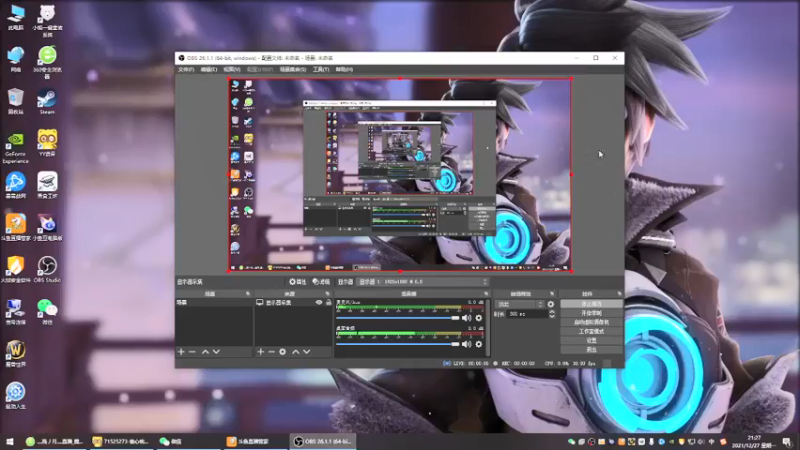The image size is (800, 450).
Task: Click the Start Virtual Camera button
Action: (591, 322)
